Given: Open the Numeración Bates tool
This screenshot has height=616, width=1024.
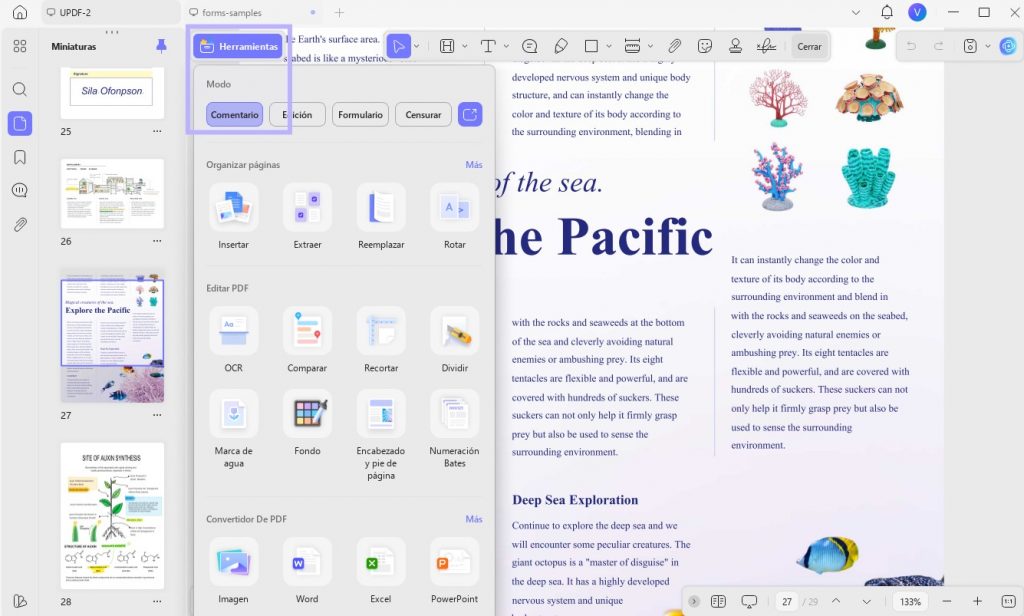Looking at the screenshot, I should (x=455, y=430).
